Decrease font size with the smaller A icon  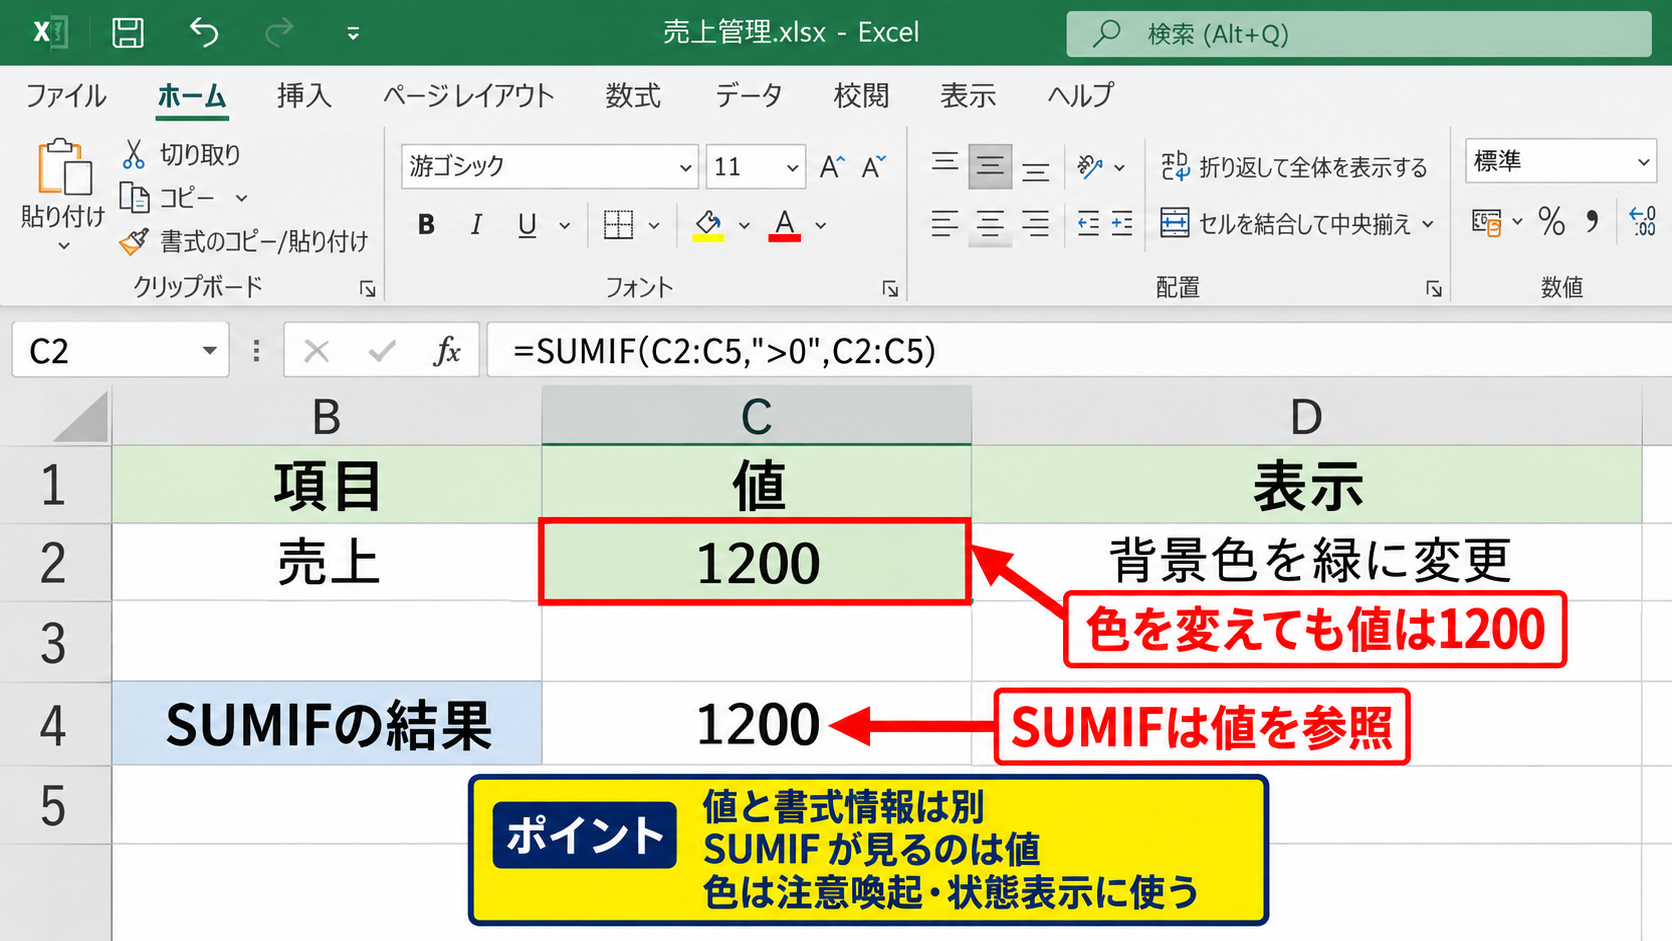click(x=873, y=167)
